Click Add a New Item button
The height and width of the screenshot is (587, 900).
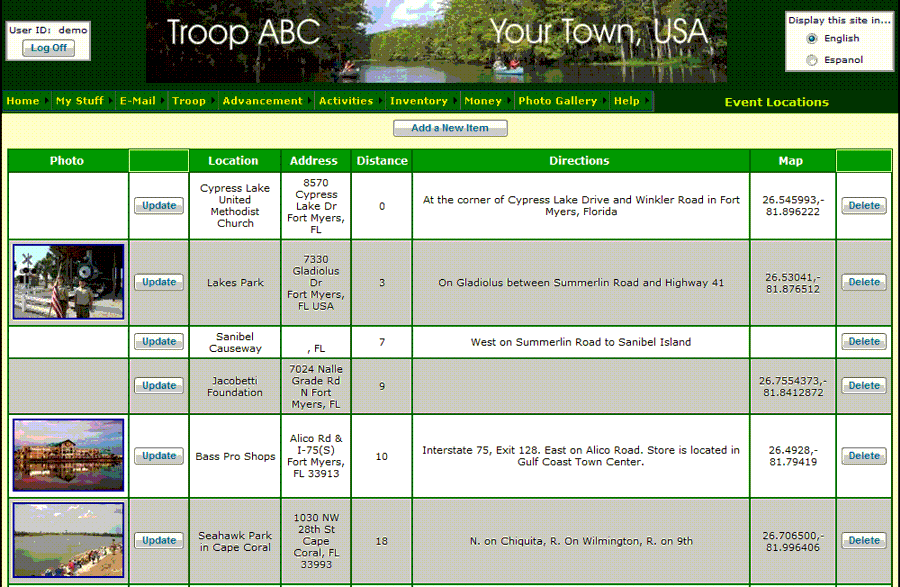[x=450, y=128]
